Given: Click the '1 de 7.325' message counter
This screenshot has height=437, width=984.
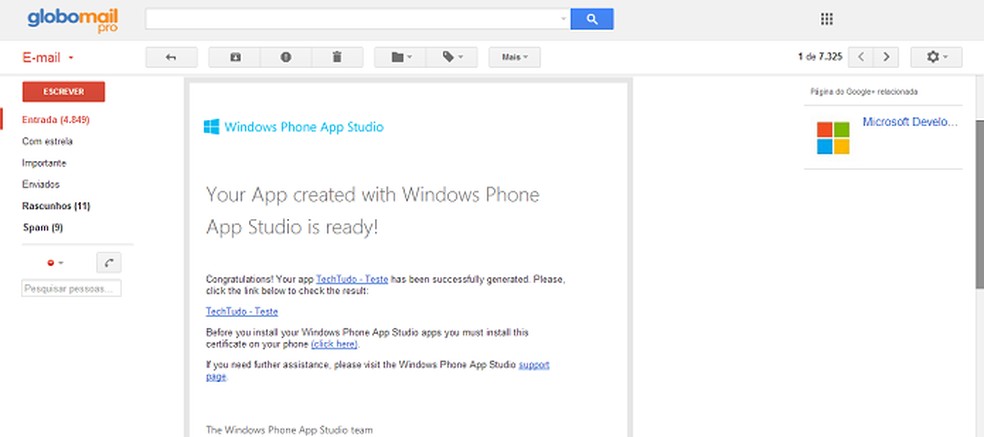Looking at the screenshot, I should [x=821, y=57].
